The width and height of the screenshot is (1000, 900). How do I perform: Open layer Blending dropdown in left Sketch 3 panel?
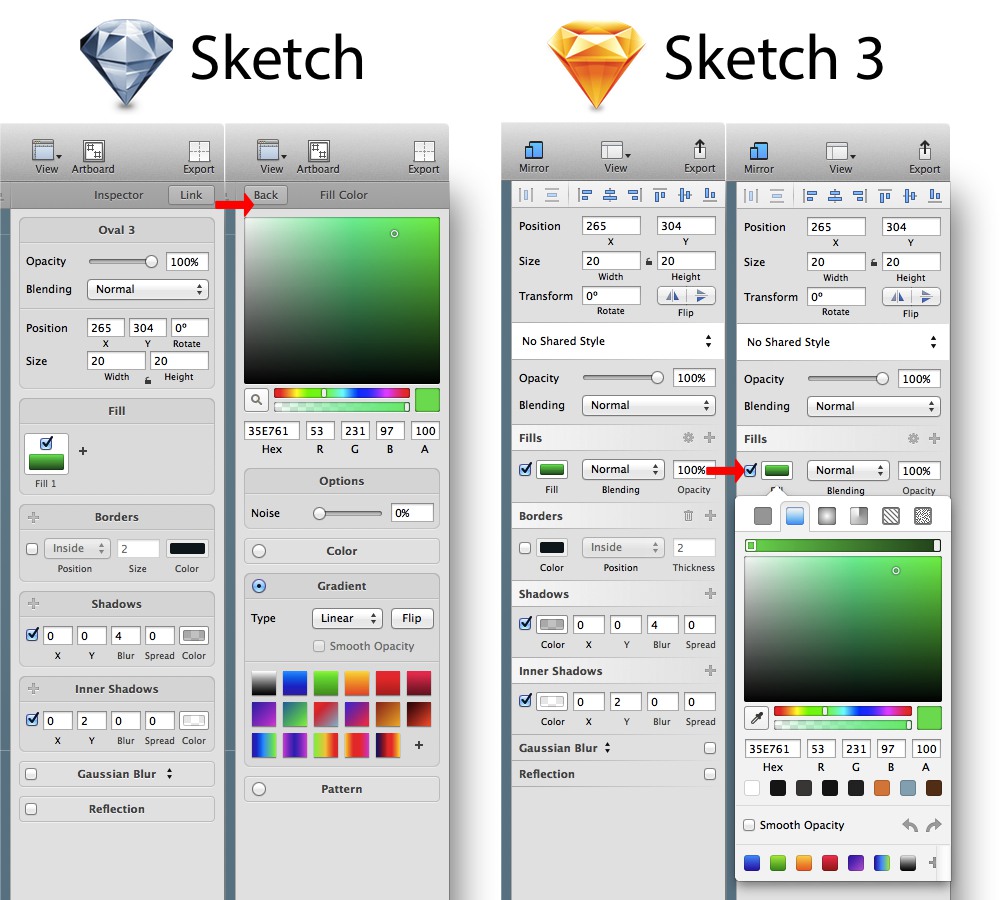click(649, 405)
